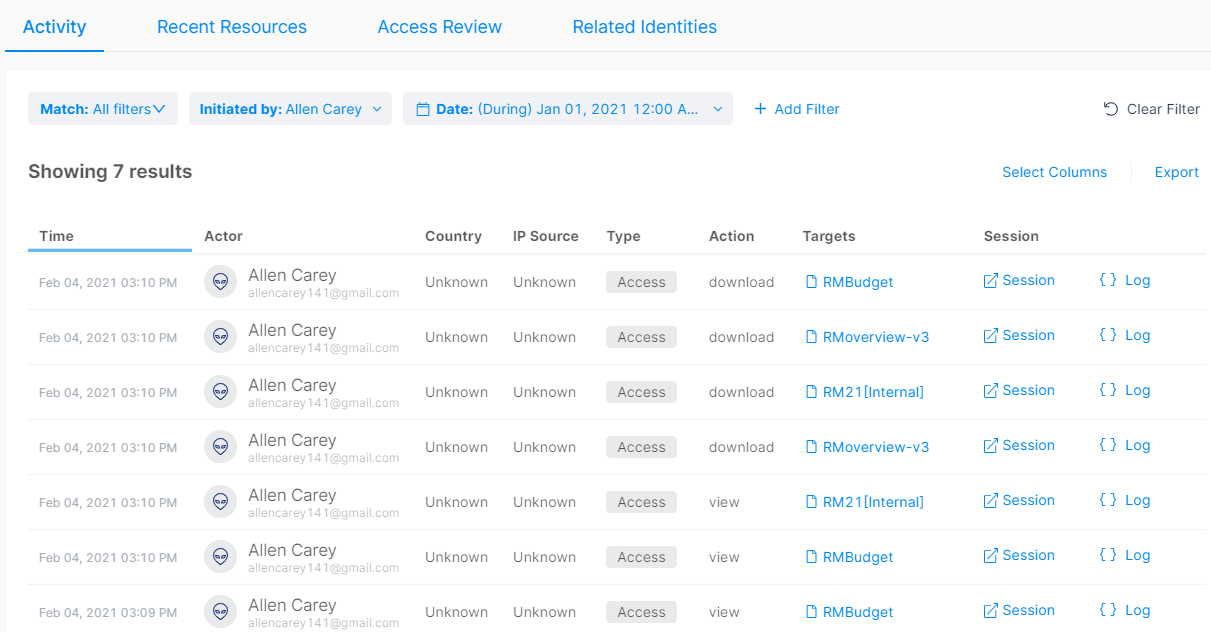Open the Access Review tab

pos(440,27)
